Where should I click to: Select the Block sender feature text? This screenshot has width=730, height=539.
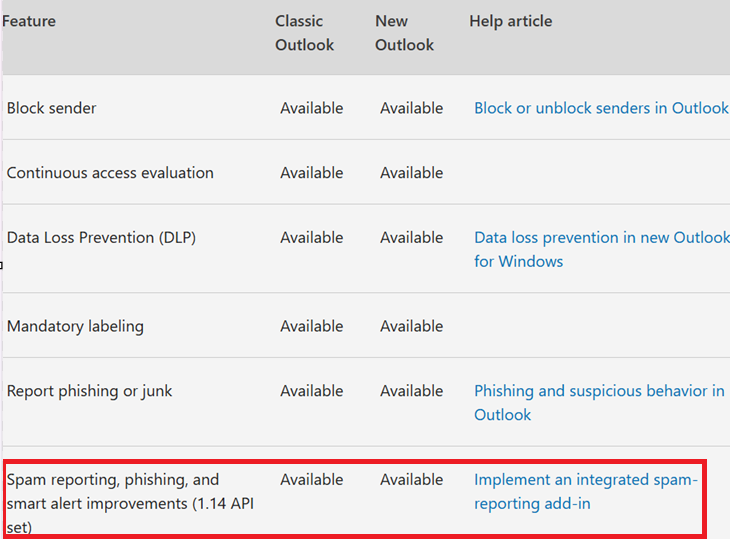coord(52,108)
